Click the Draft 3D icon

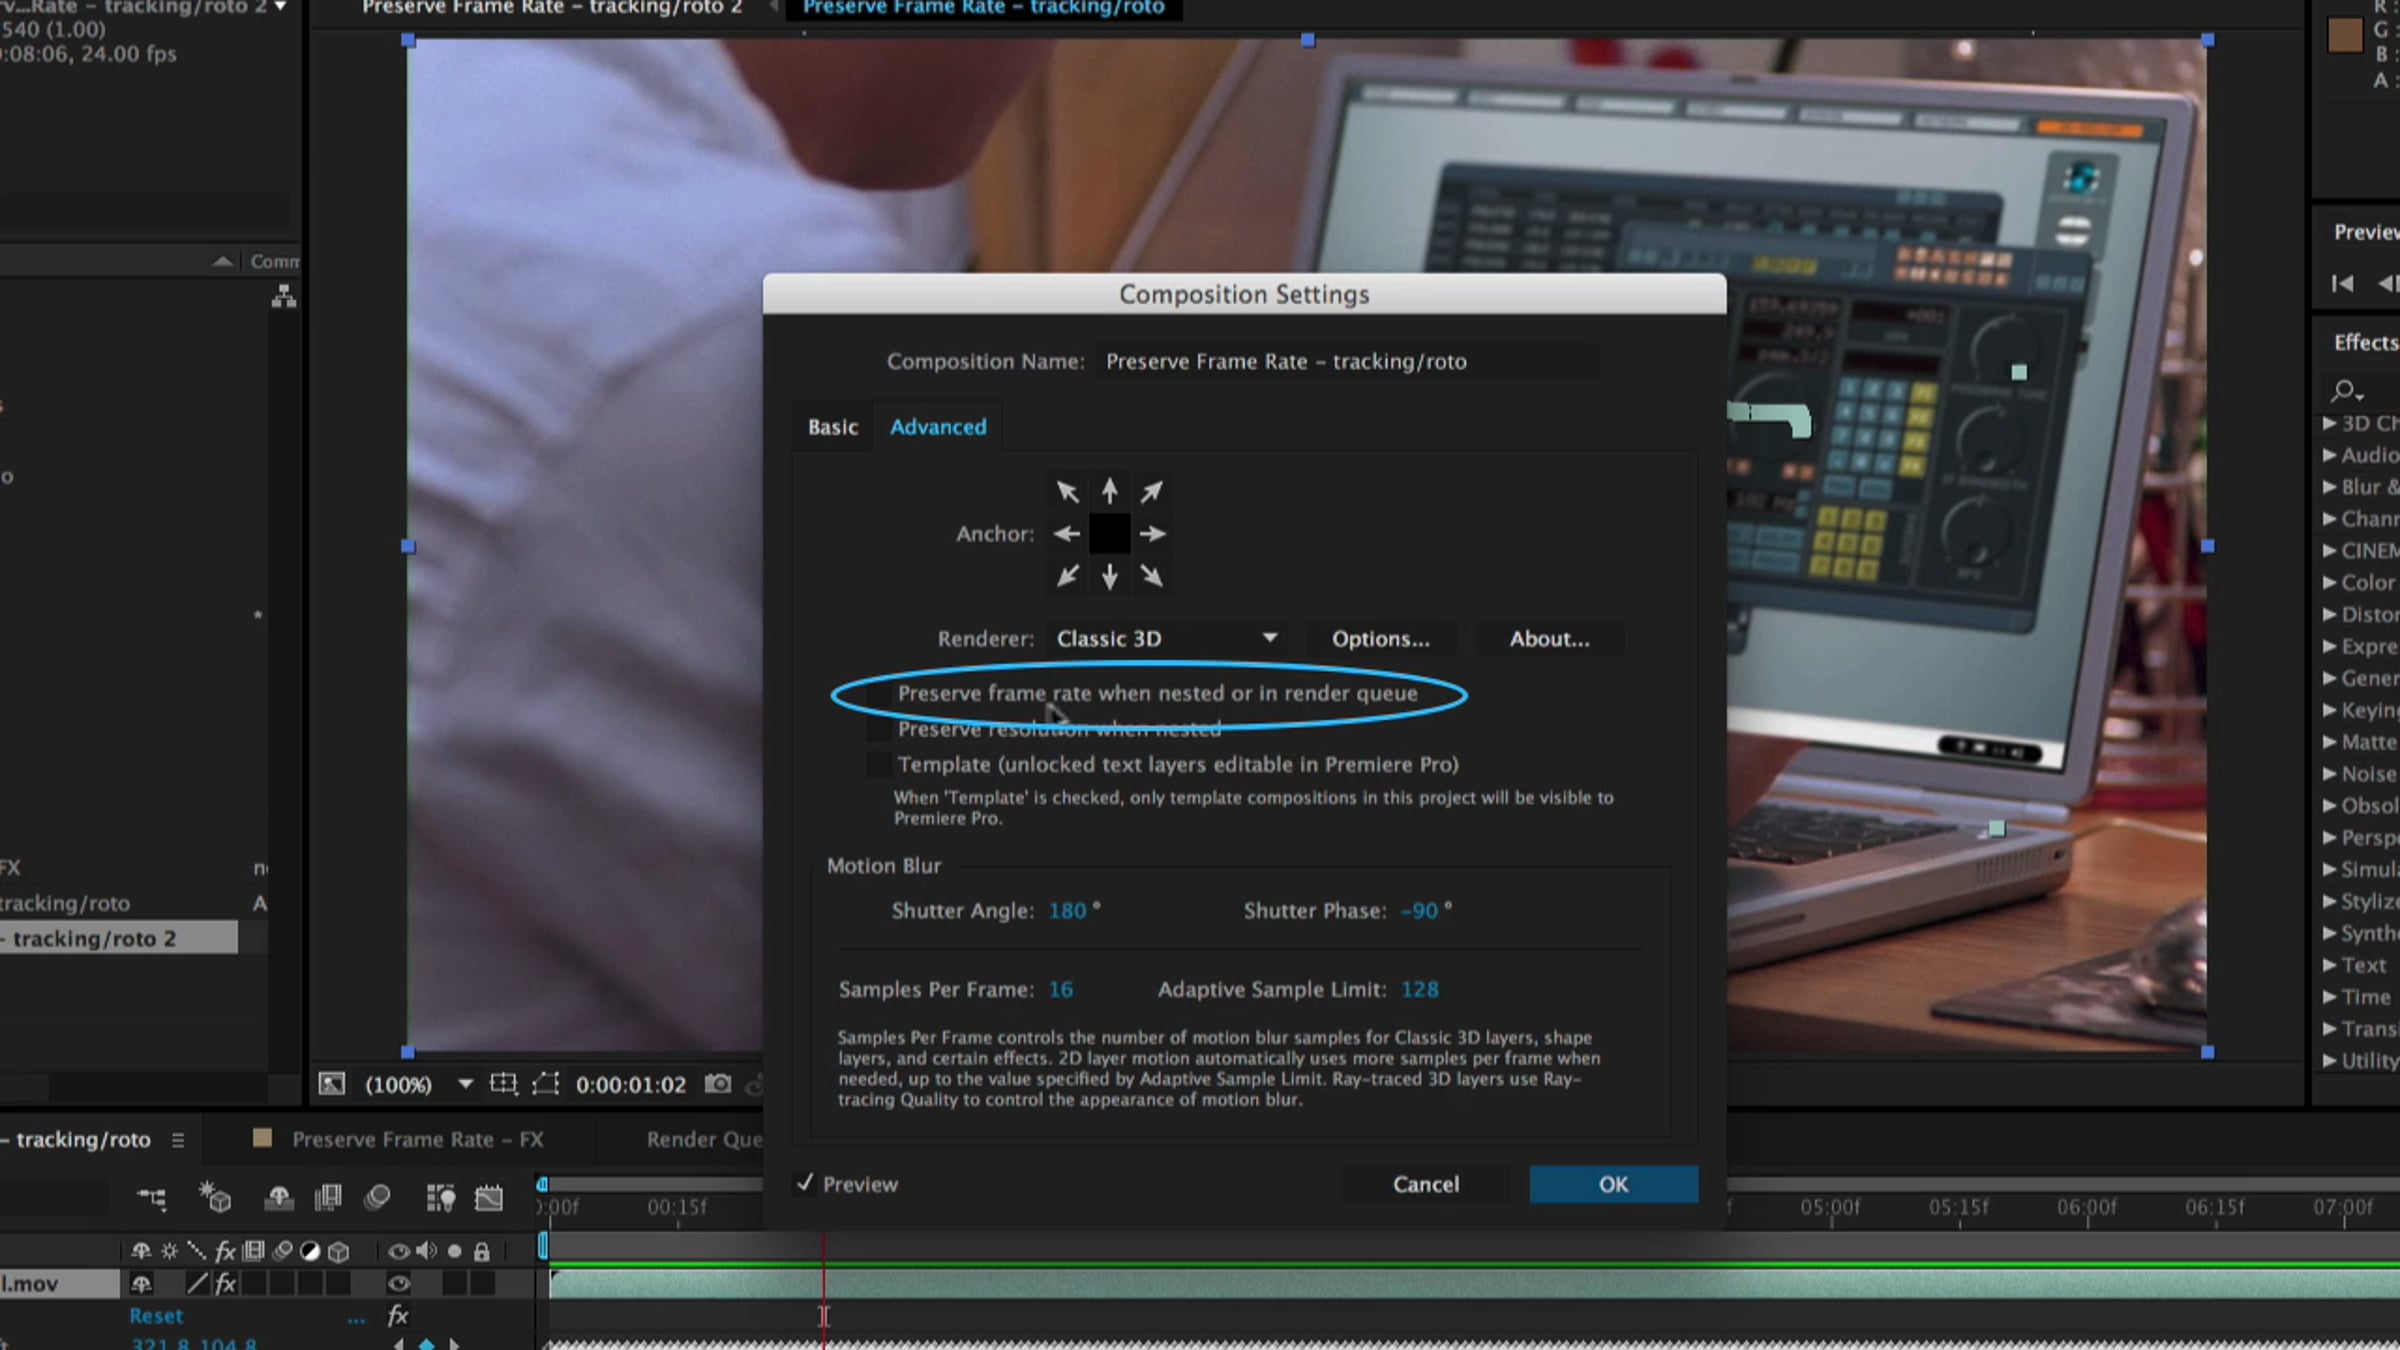click(x=215, y=1197)
